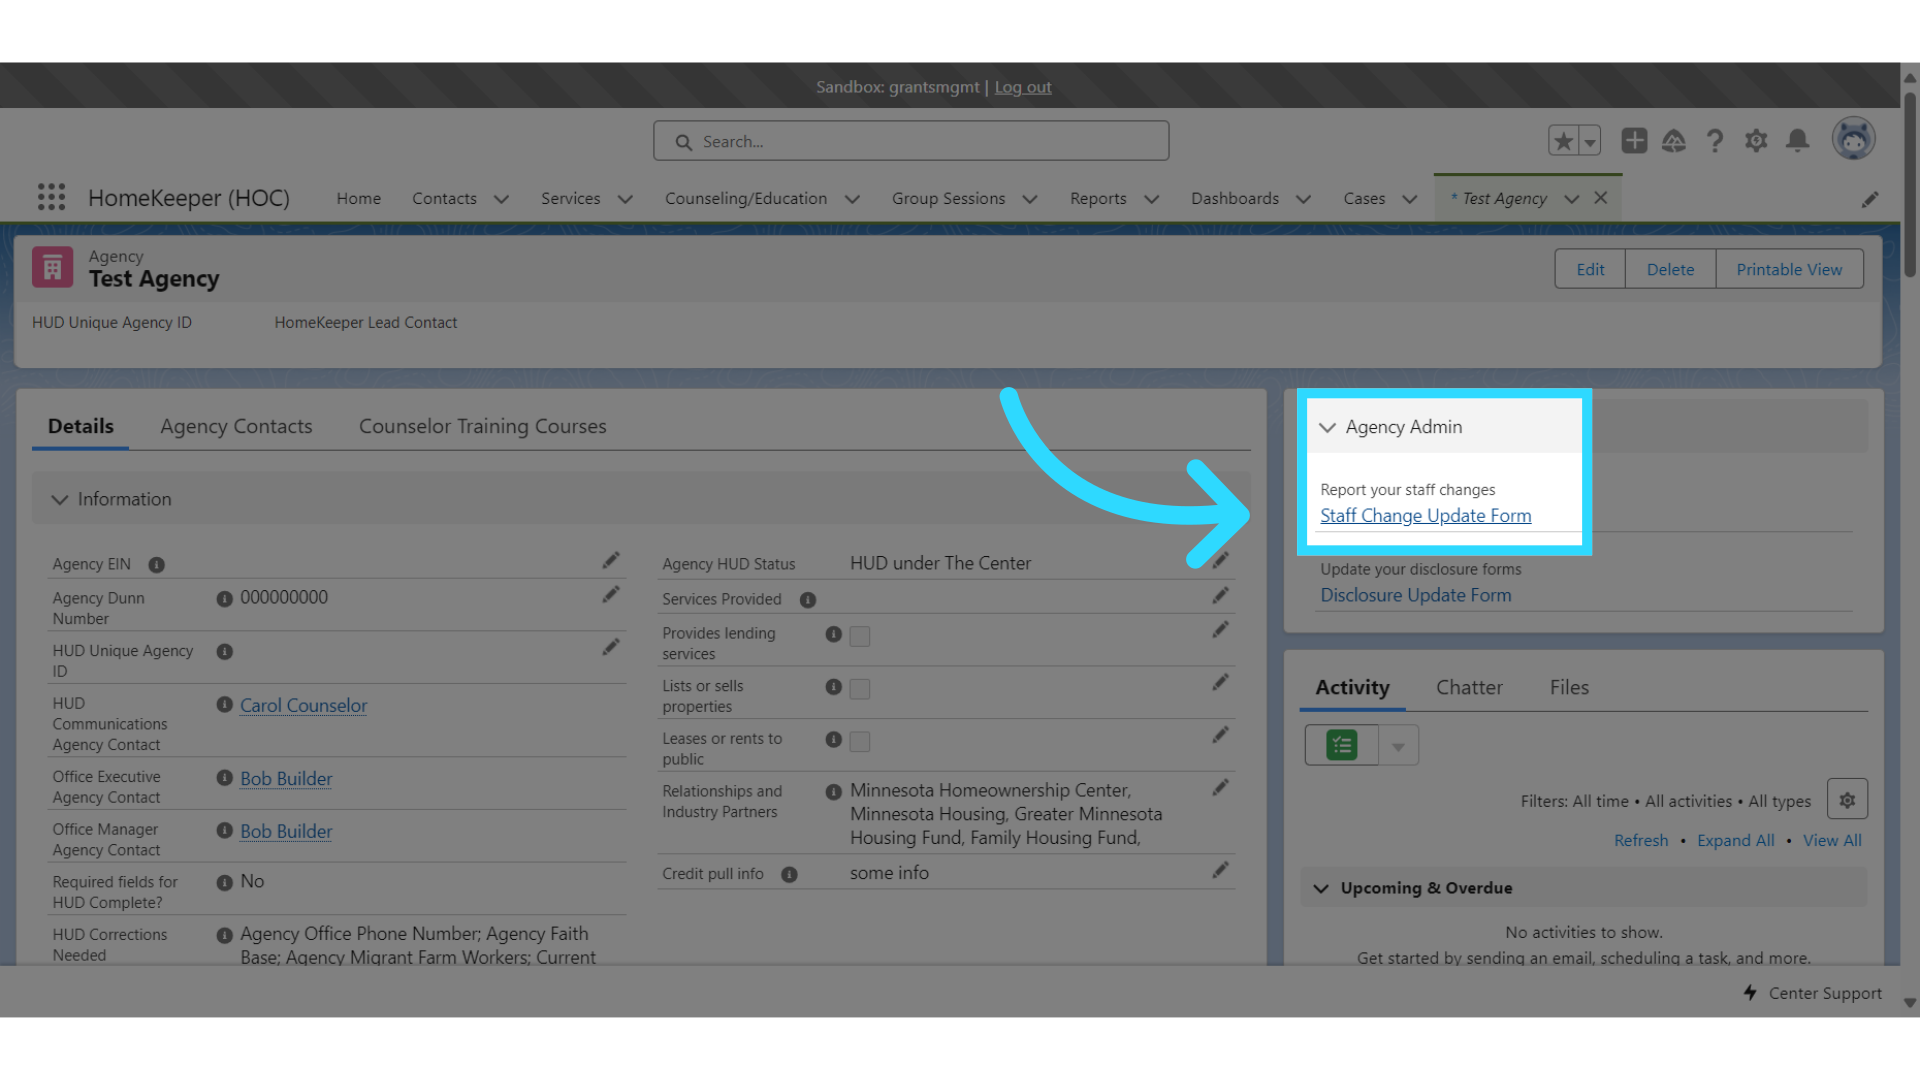Click info icon next to Credit pull info
Image resolution: width=1920 pixels, height=1080 pixels.
tap(789, 874)
